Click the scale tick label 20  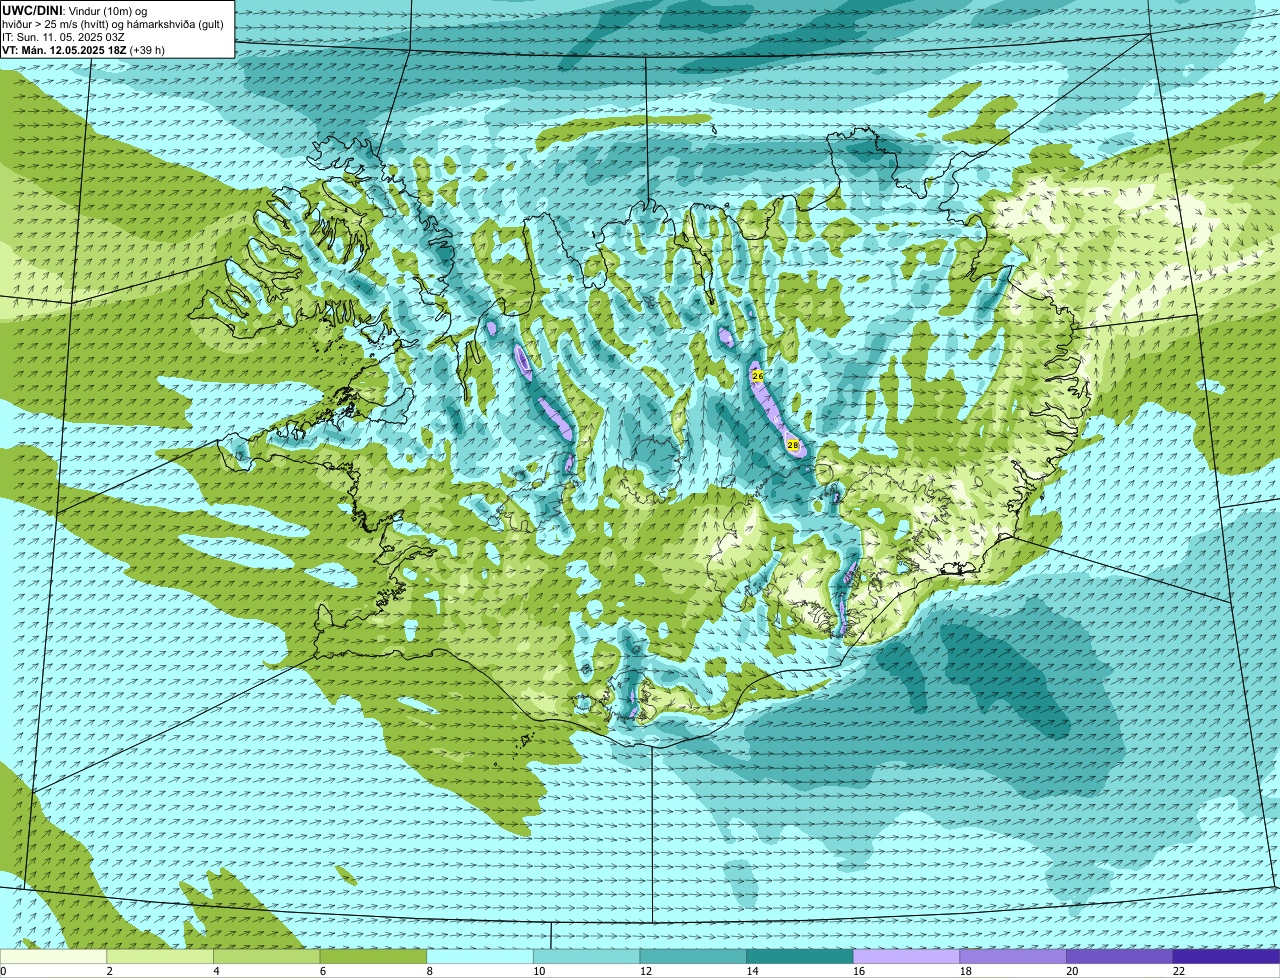(1072, 971)
